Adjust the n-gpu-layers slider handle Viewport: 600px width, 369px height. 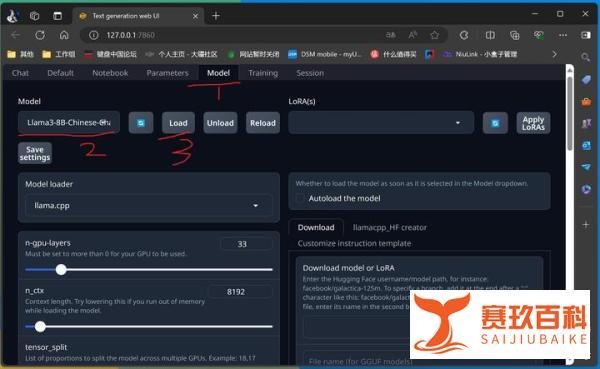[x=61, y=269]
